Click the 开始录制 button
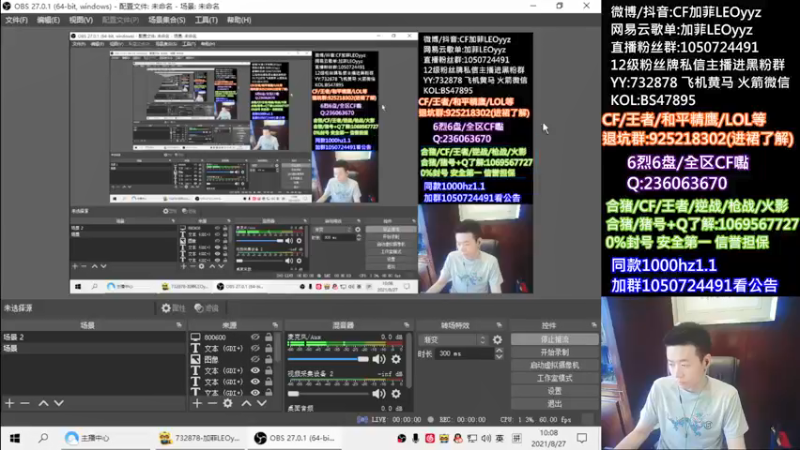800x450 pixels. [x=555, y=352]
